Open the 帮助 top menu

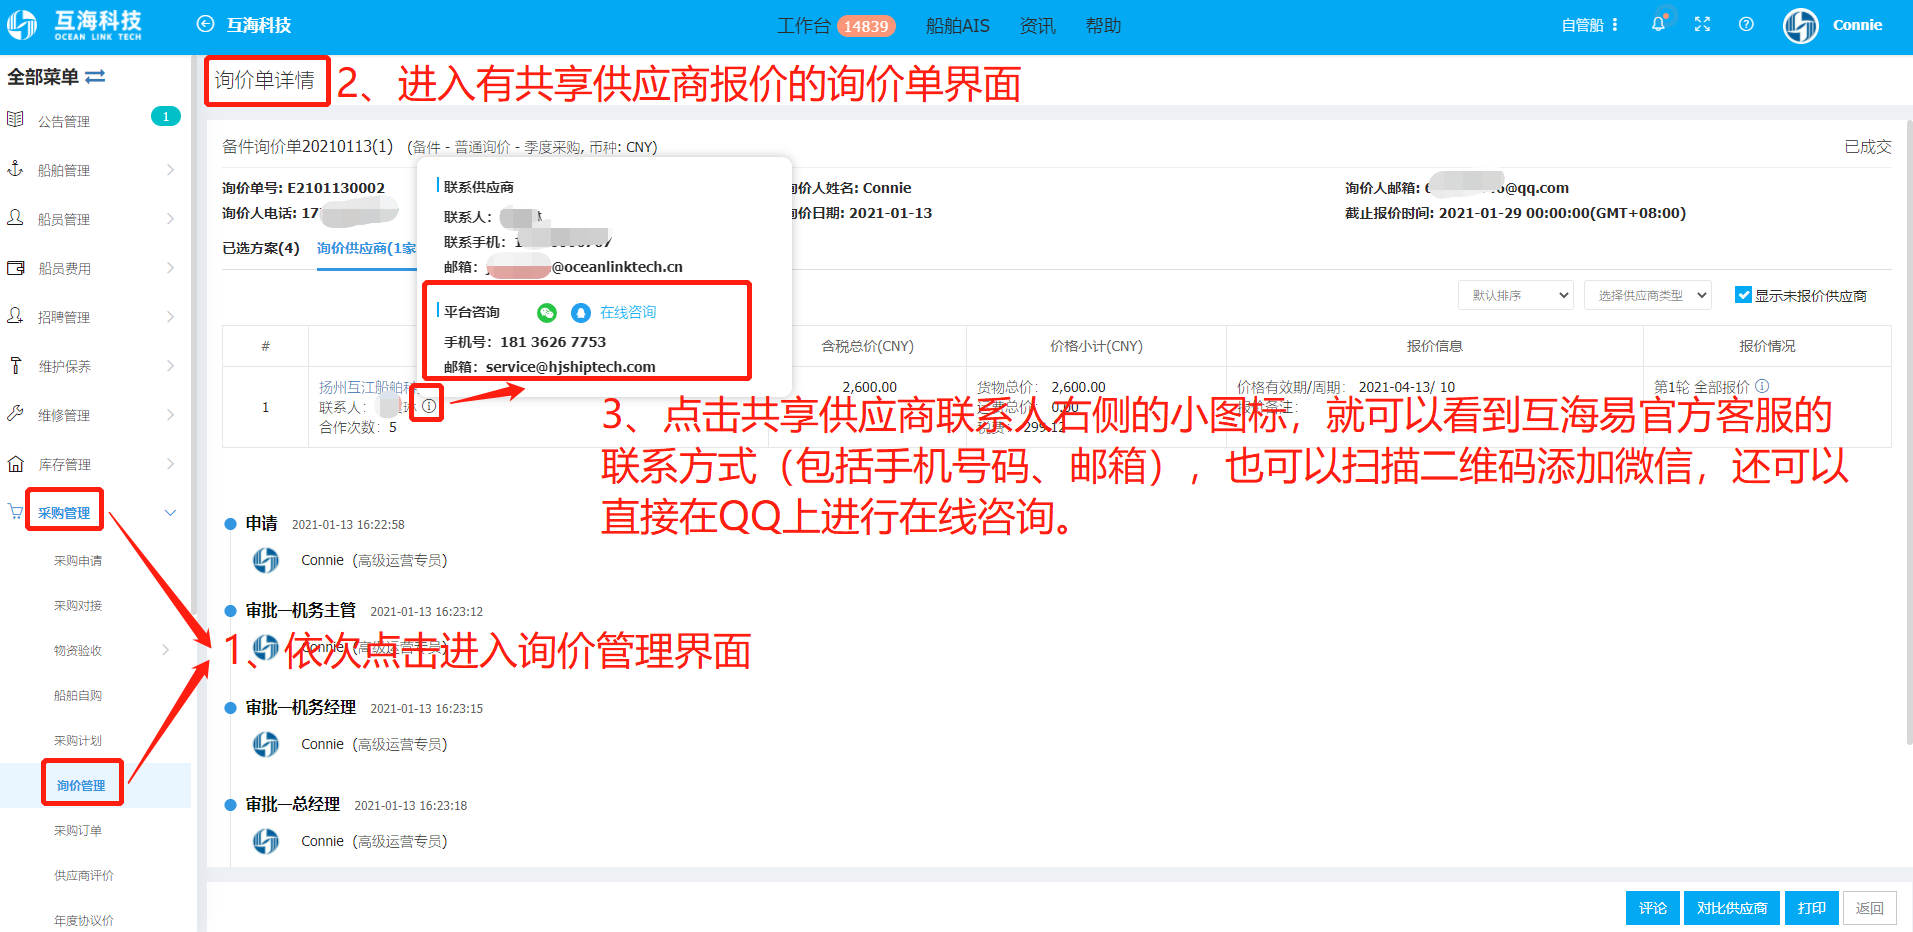tap(1103, 26)
